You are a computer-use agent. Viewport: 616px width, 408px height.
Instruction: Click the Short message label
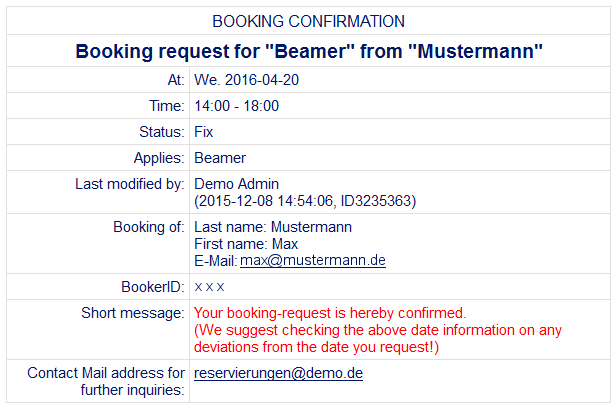[x=133, y=313]
